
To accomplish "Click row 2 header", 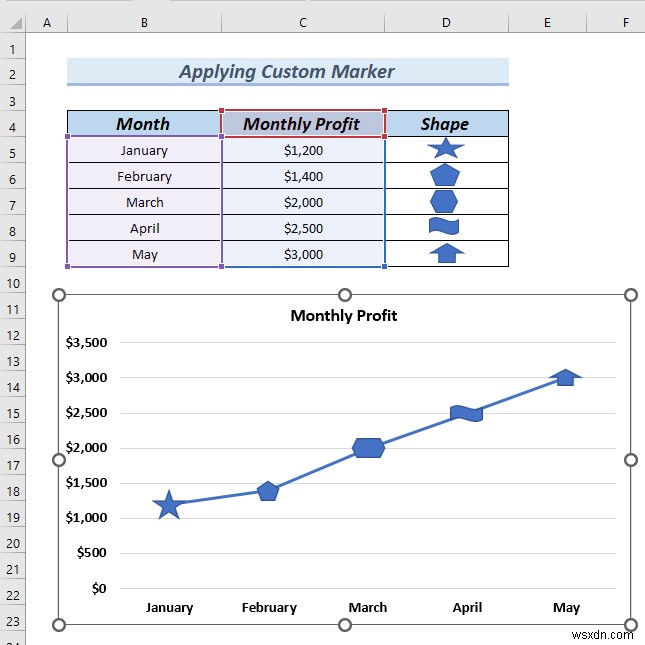I will [12, 74].
